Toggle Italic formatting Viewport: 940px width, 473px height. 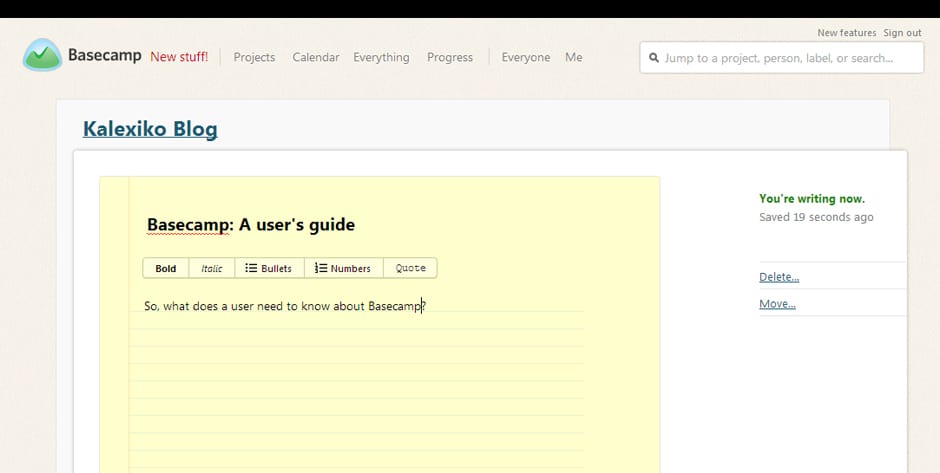[x=212, y=268]
